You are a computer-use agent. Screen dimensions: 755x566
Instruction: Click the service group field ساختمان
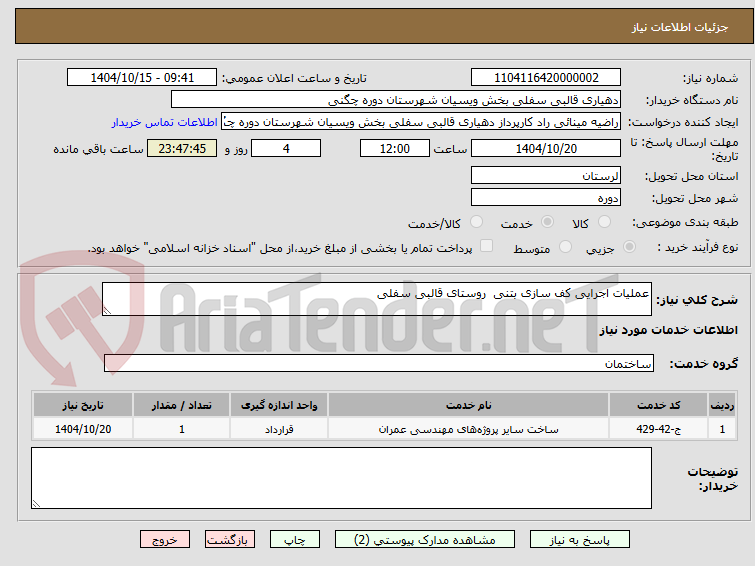(379, 363)
